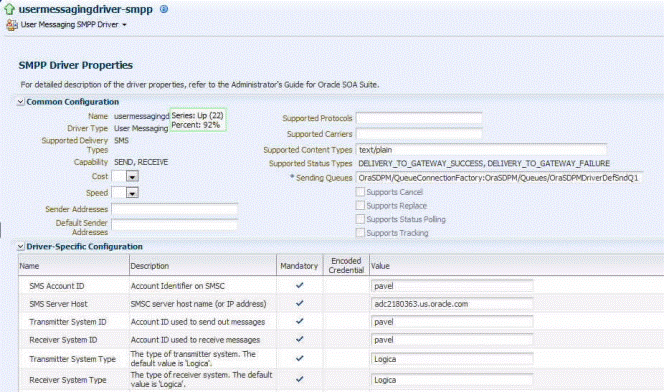
Task: Select the Transmitter System Type row name
Action: [72, 359]
